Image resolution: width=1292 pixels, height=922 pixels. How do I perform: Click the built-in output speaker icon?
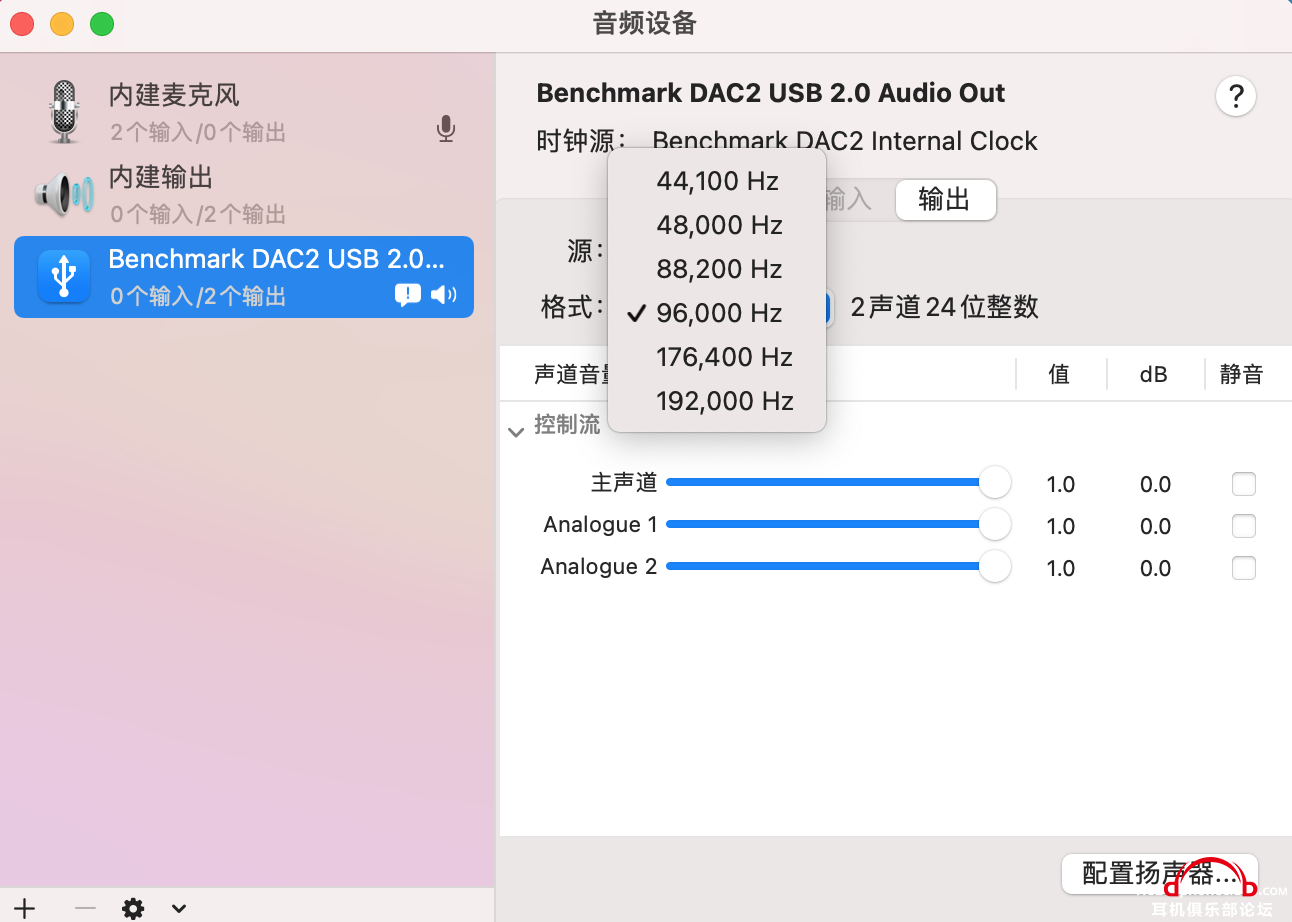pos(64,193)
